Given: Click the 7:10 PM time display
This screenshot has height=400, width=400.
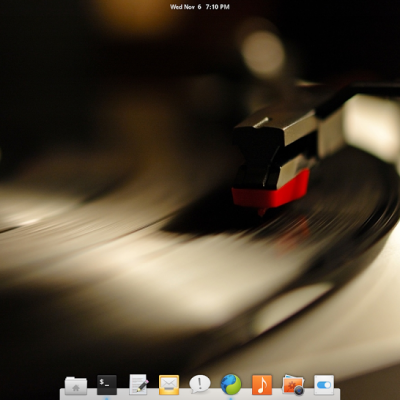Looking at the screenshot, I should (x=217, y=7).
